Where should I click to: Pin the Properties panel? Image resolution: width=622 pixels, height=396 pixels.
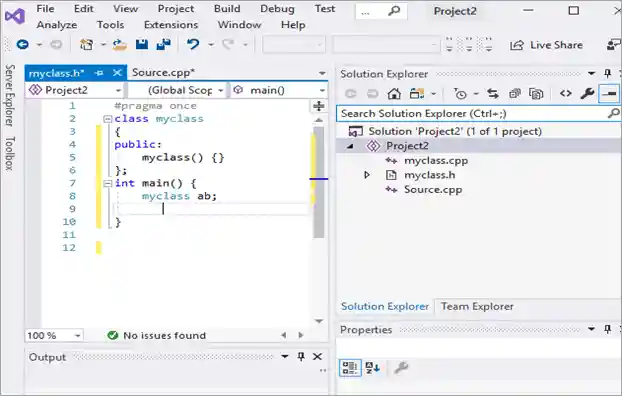pos(607,329)
